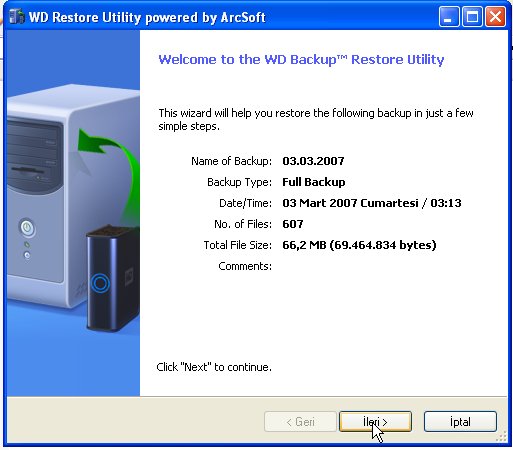Click the file count value 607
This screenshot has width=513, height=450.
coord(293,224)
